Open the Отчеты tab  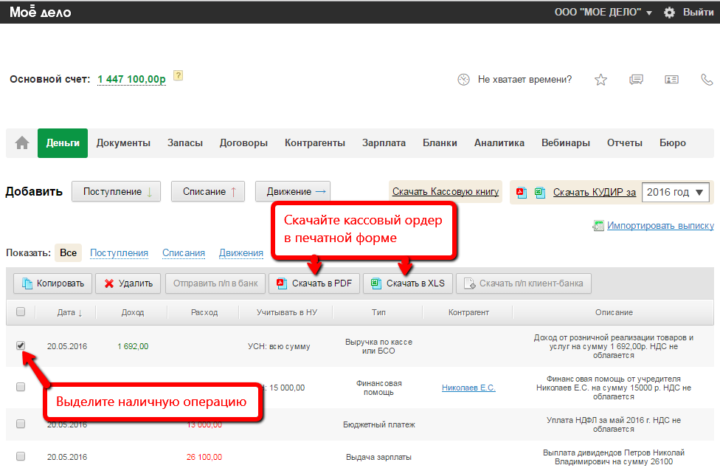(624, 143)
